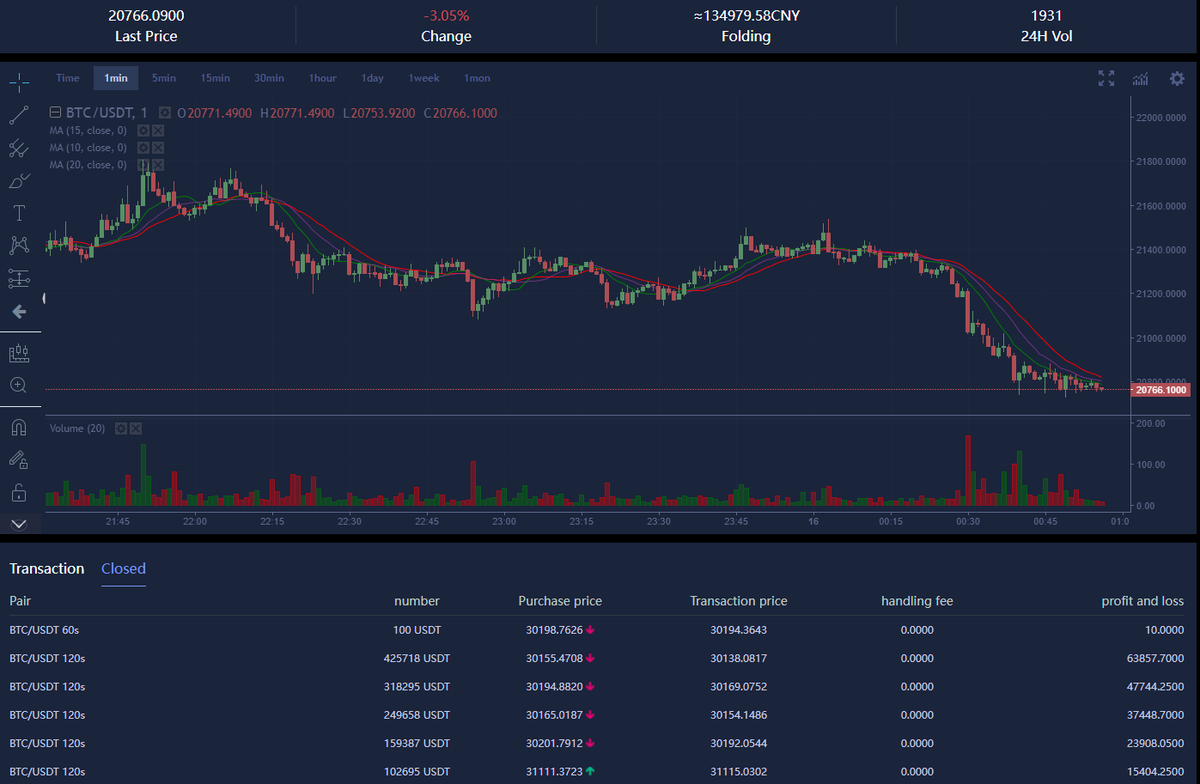This screenshot has width=1200, height=784.
Task: Click the 23:00 time axis label
Action: click(504, 521)
